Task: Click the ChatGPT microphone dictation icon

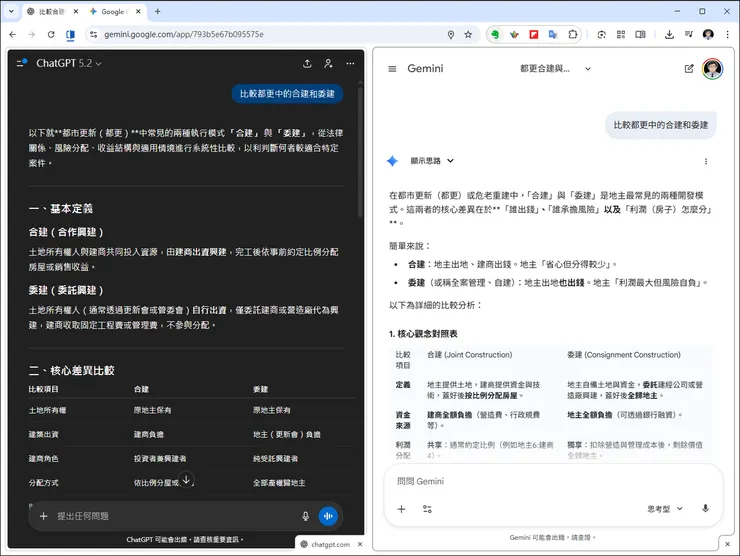Action: click(x=306, y=516)
